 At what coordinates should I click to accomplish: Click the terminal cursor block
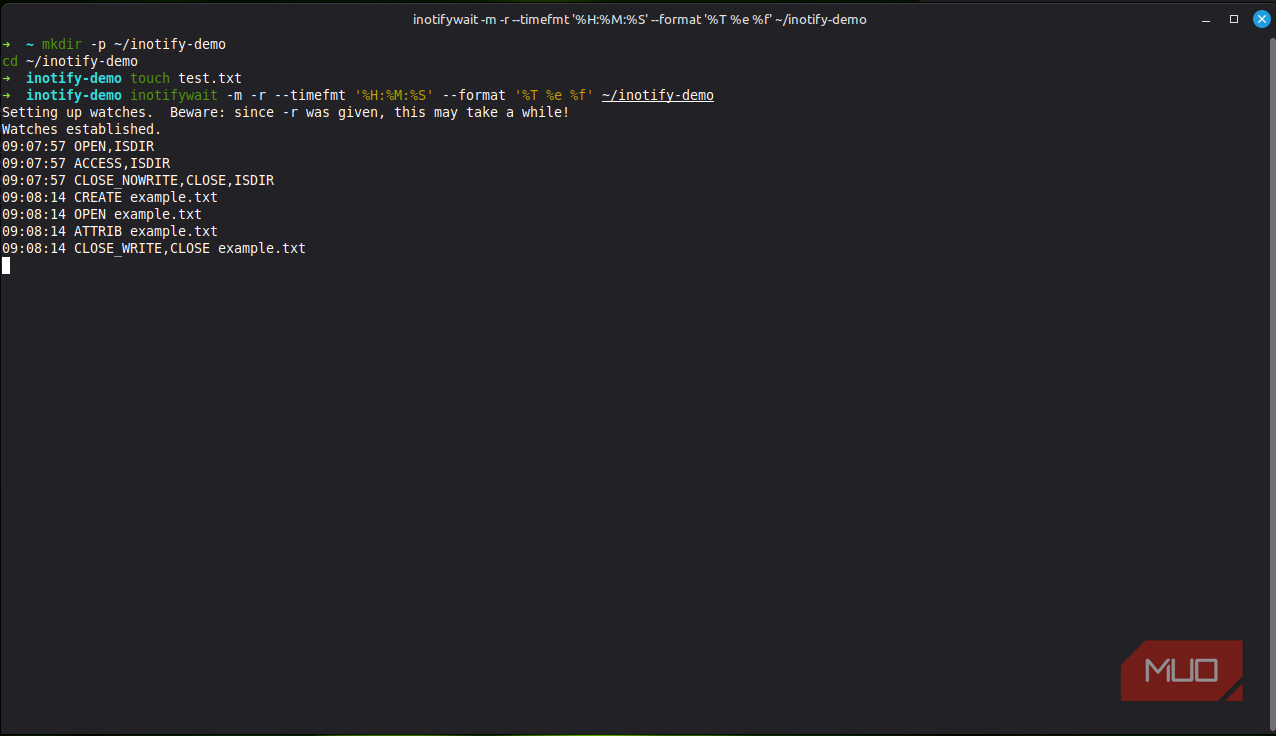6,265
